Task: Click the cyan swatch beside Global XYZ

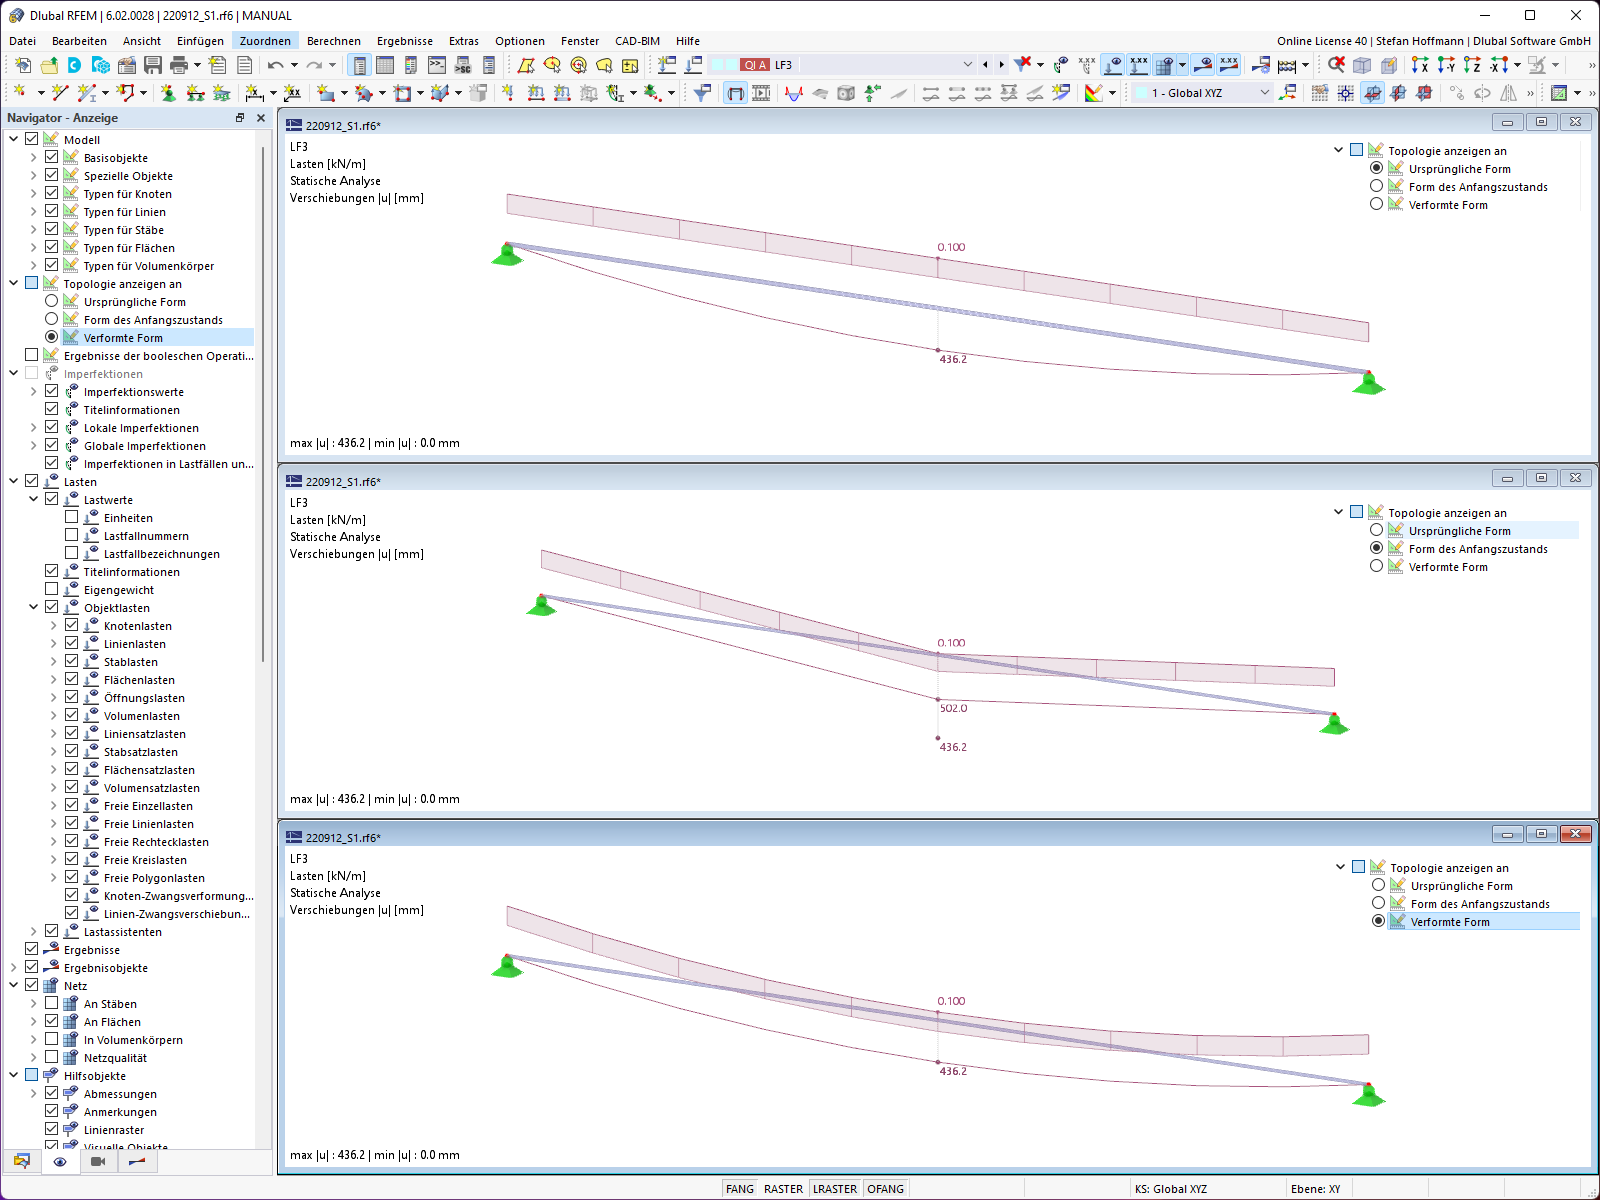Action: [1141, 93]
